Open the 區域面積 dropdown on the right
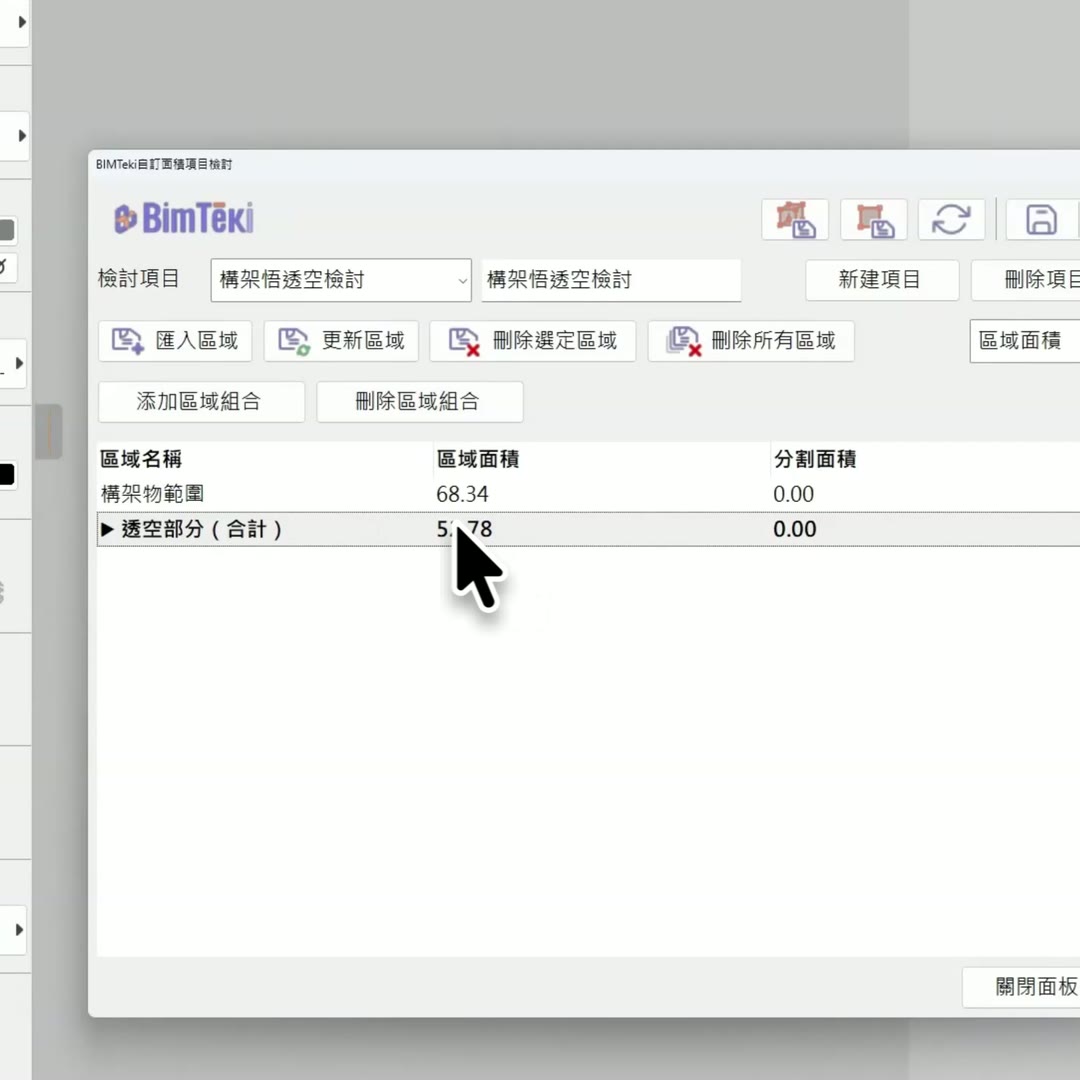 pos(1025,341)
